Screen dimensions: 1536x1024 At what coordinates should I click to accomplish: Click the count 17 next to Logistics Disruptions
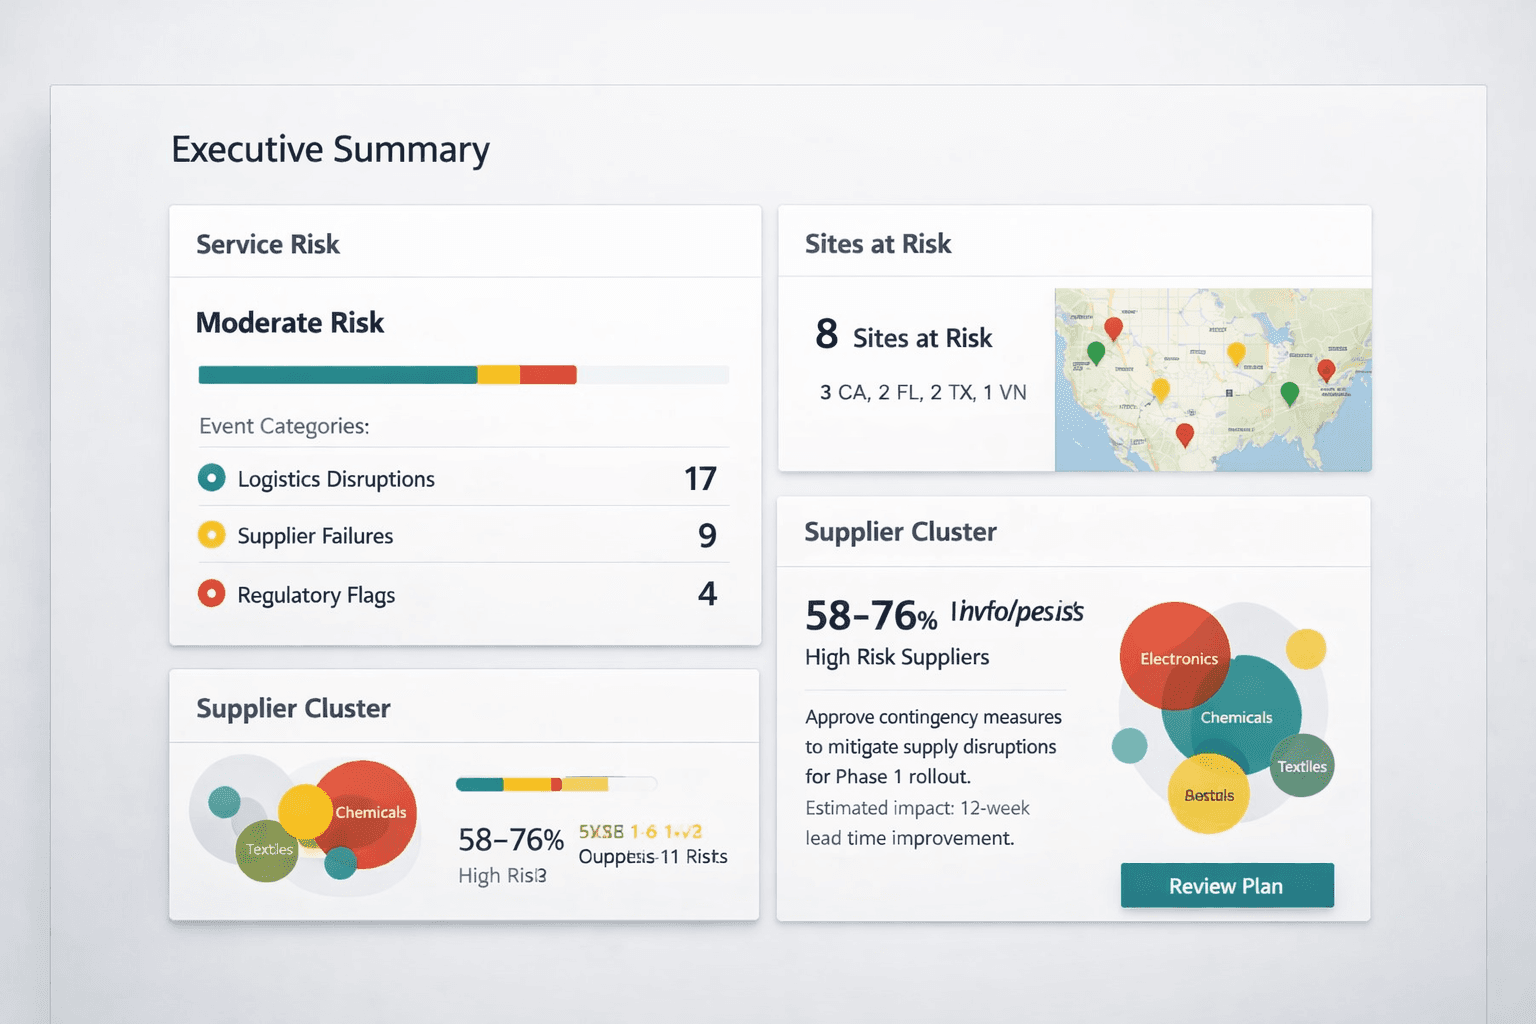tap(701, 477)
